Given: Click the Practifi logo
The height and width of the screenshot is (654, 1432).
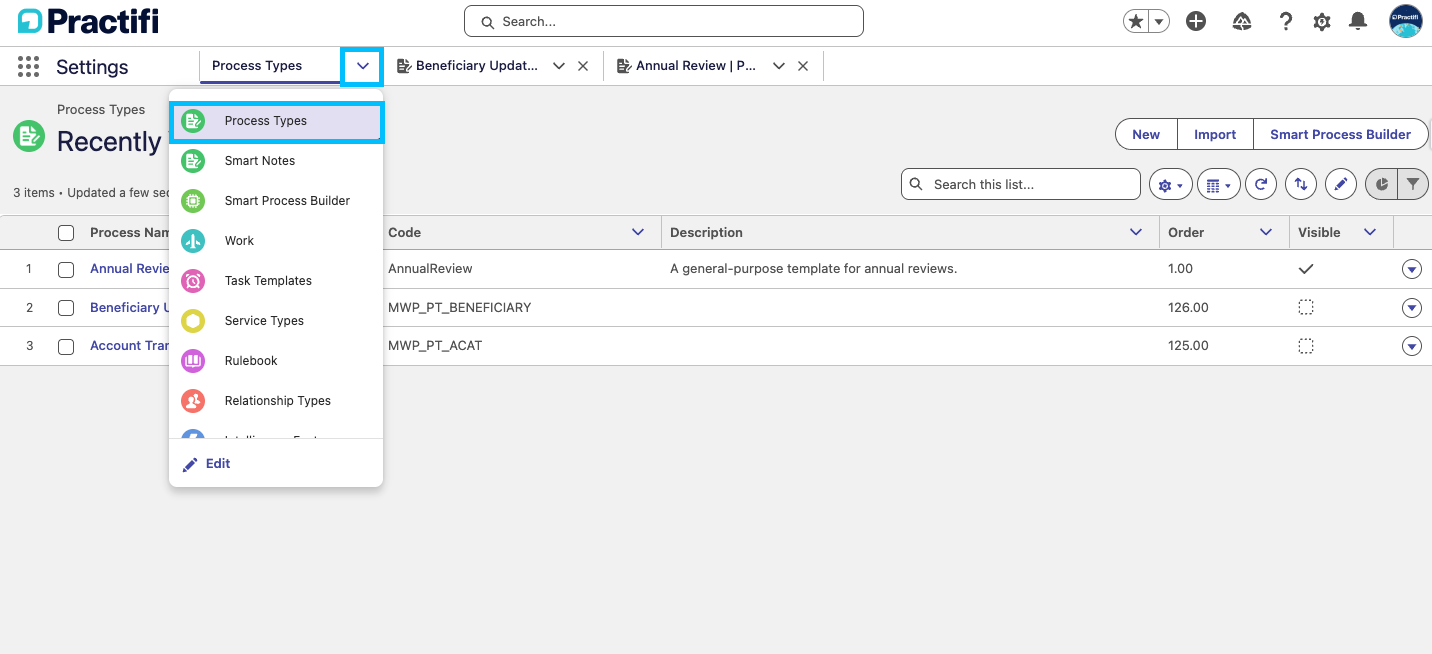Looking at the screenshot, I should click(x=88, y=21).
